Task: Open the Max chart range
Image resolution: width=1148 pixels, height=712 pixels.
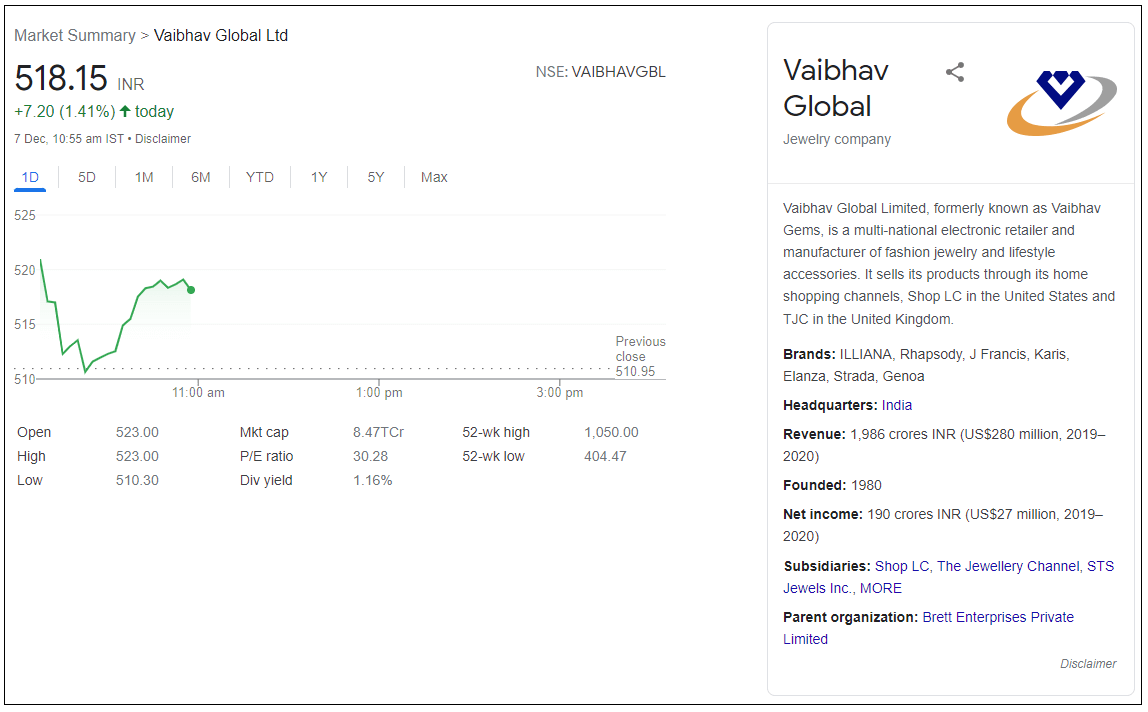Action: 434,177
